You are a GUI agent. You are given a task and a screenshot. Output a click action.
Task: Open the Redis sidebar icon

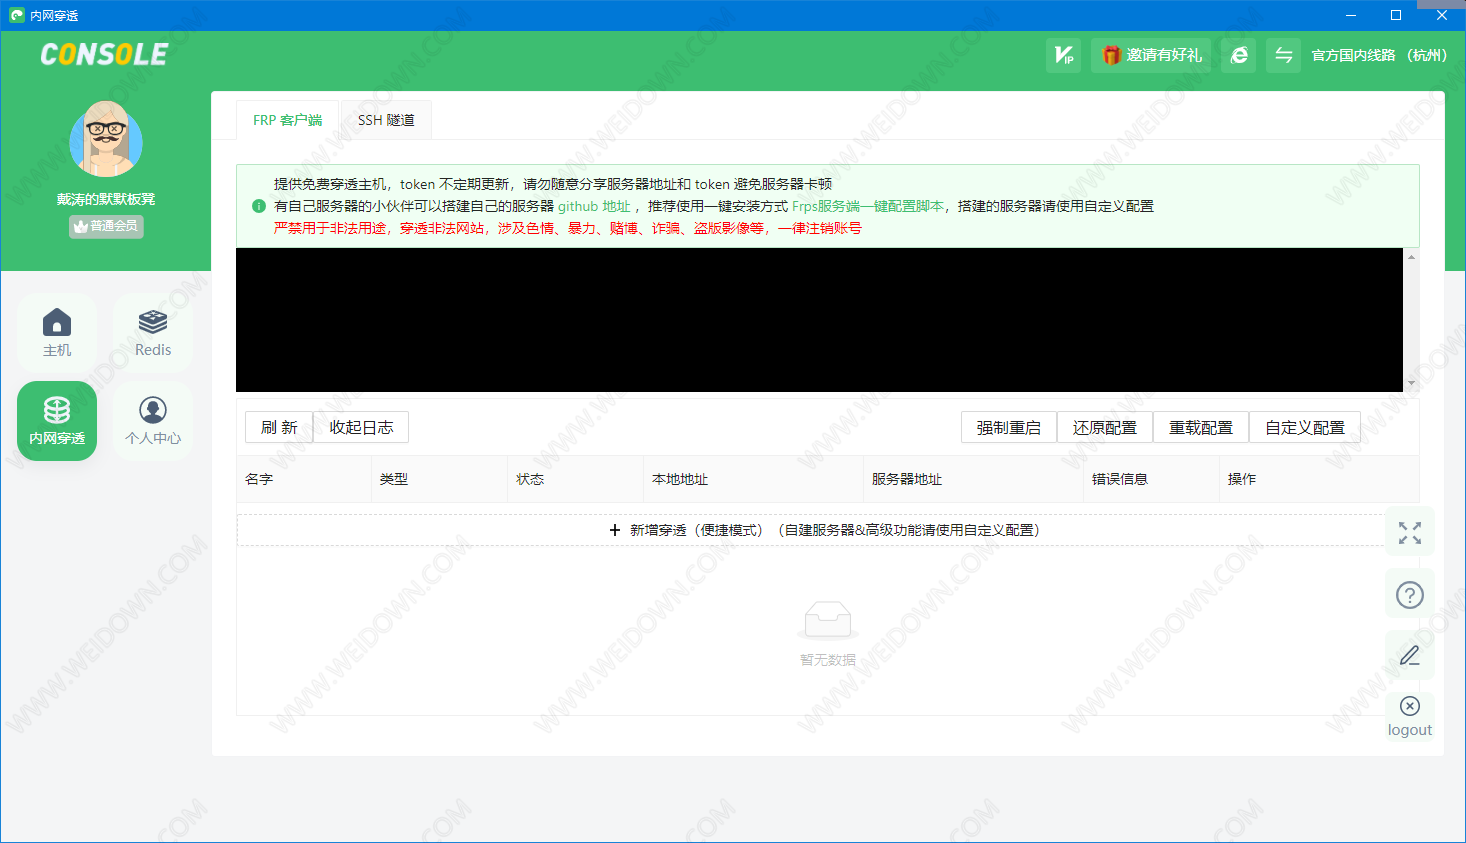[153, 333]
